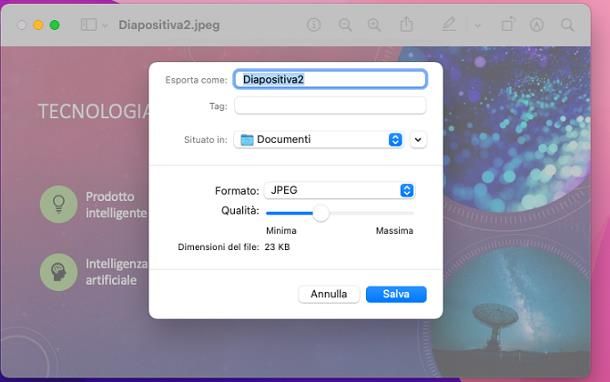Click the Massima label under slider

tap(394, 231)
